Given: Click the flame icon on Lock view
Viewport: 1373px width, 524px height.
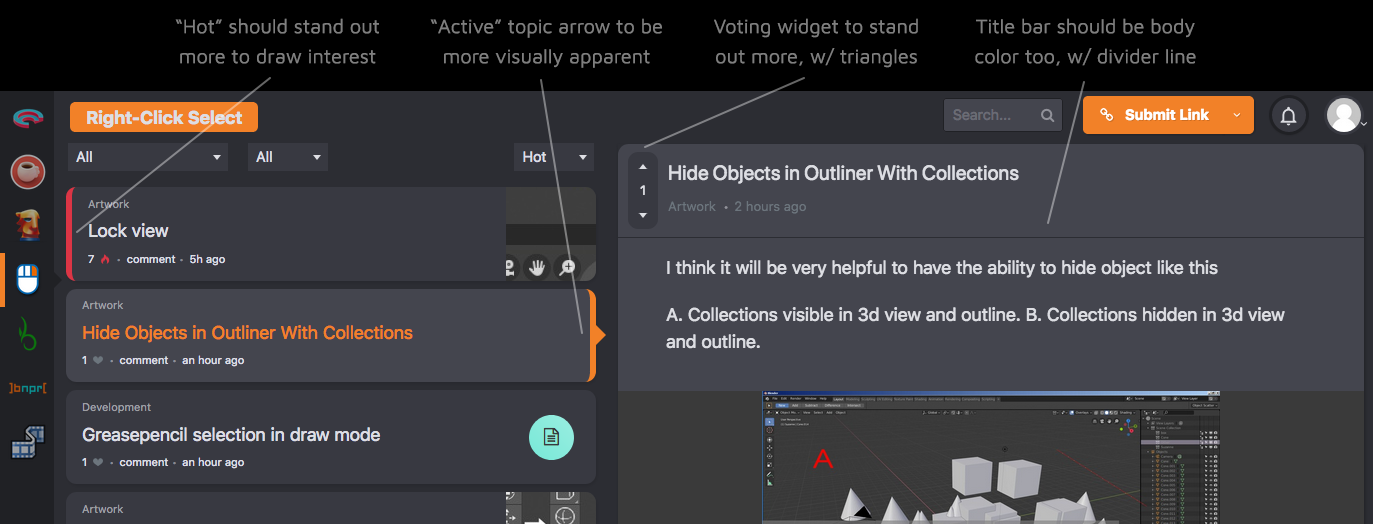Looking at the screenshot, I should [x=105, y=260].
